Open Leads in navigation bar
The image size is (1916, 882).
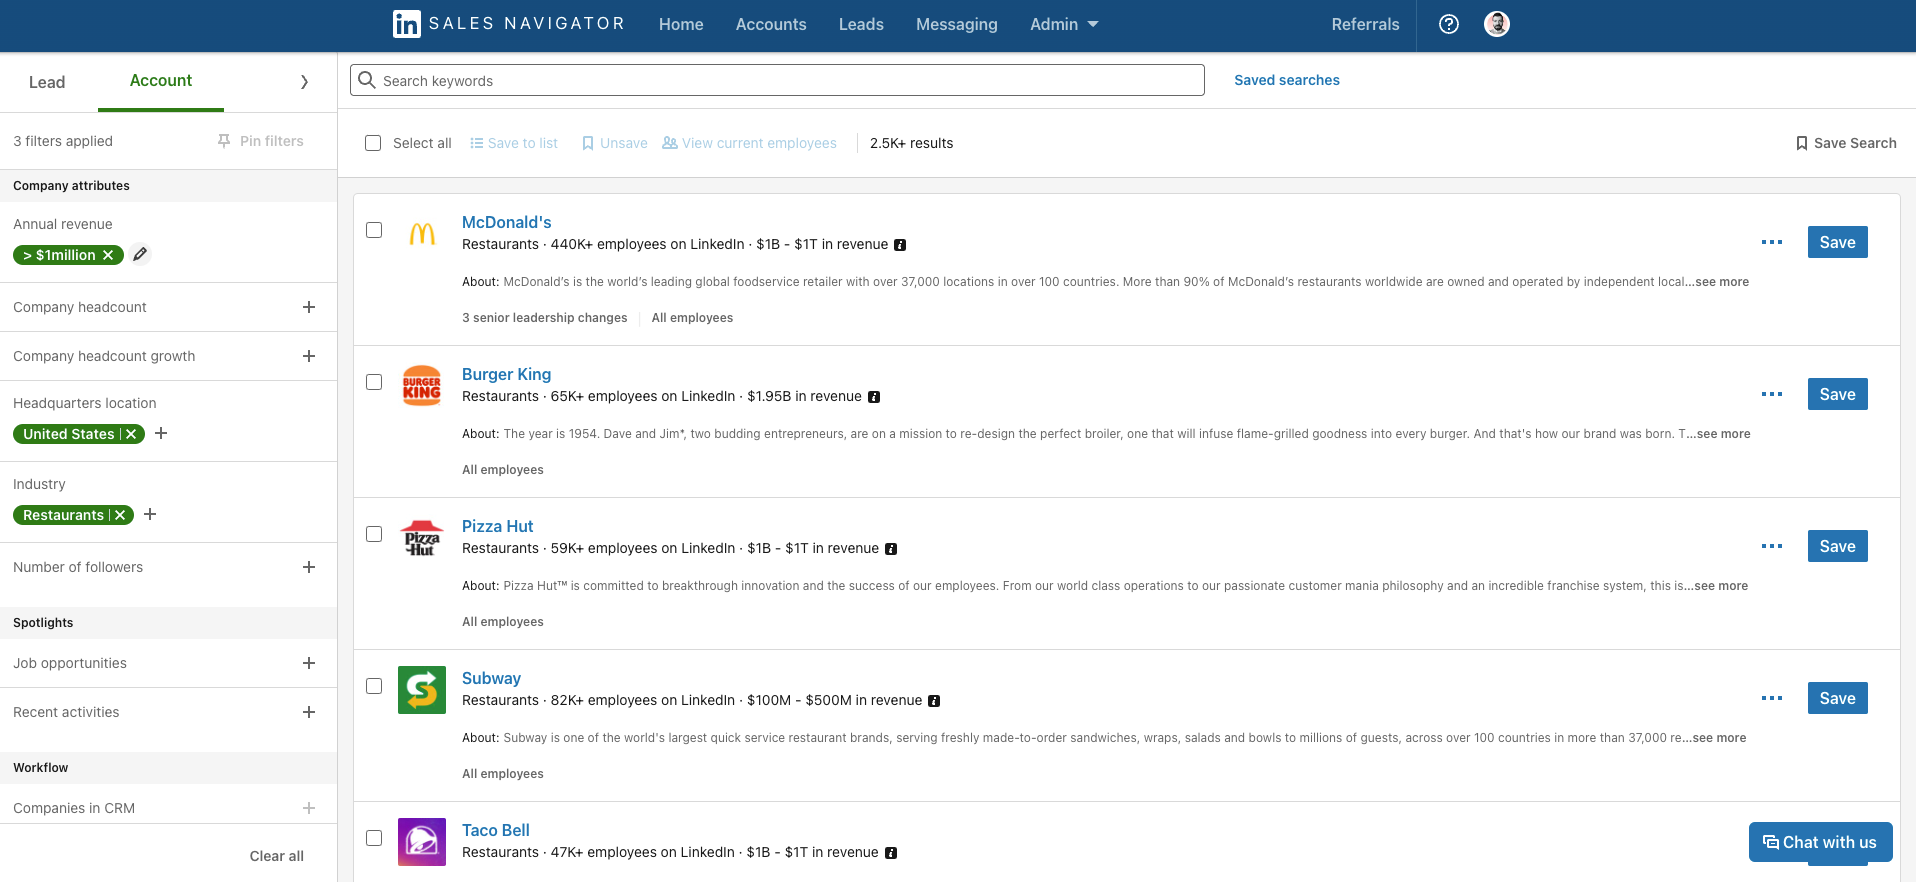(861, 24)
